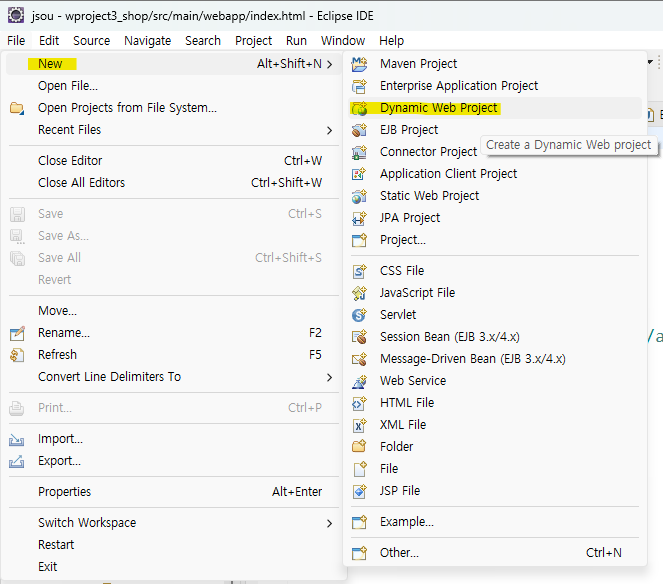Click the Dynamic Web Project globe icon
Screen dimensions: 663x584
click(359, 108)
